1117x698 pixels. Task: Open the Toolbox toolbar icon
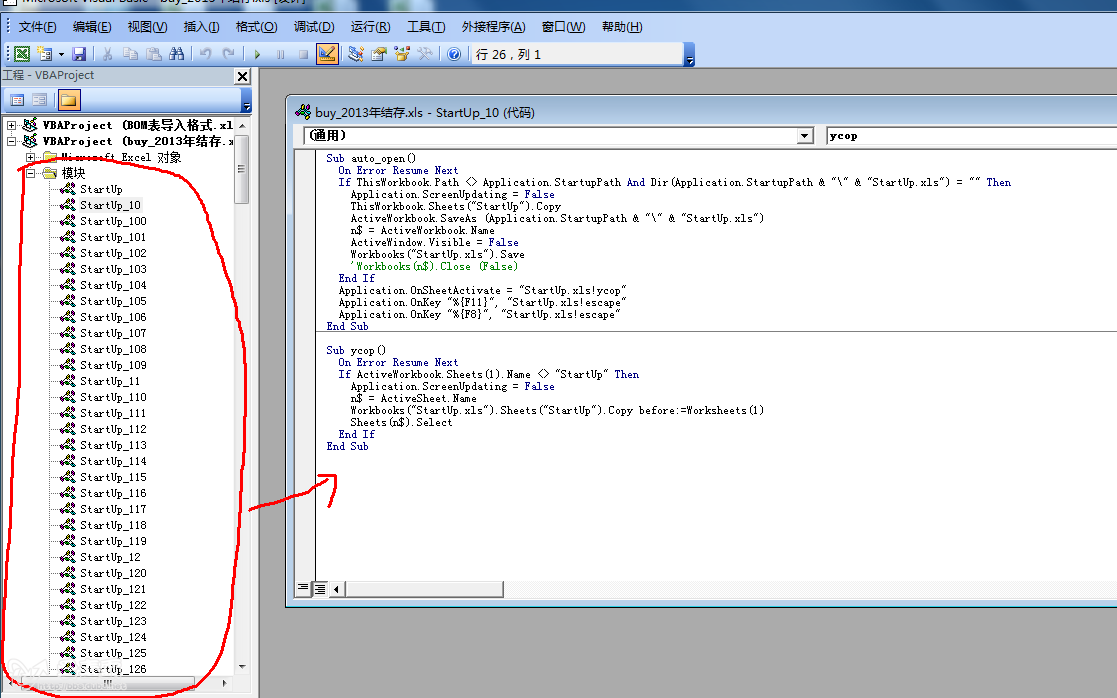[x=425, y=54]
